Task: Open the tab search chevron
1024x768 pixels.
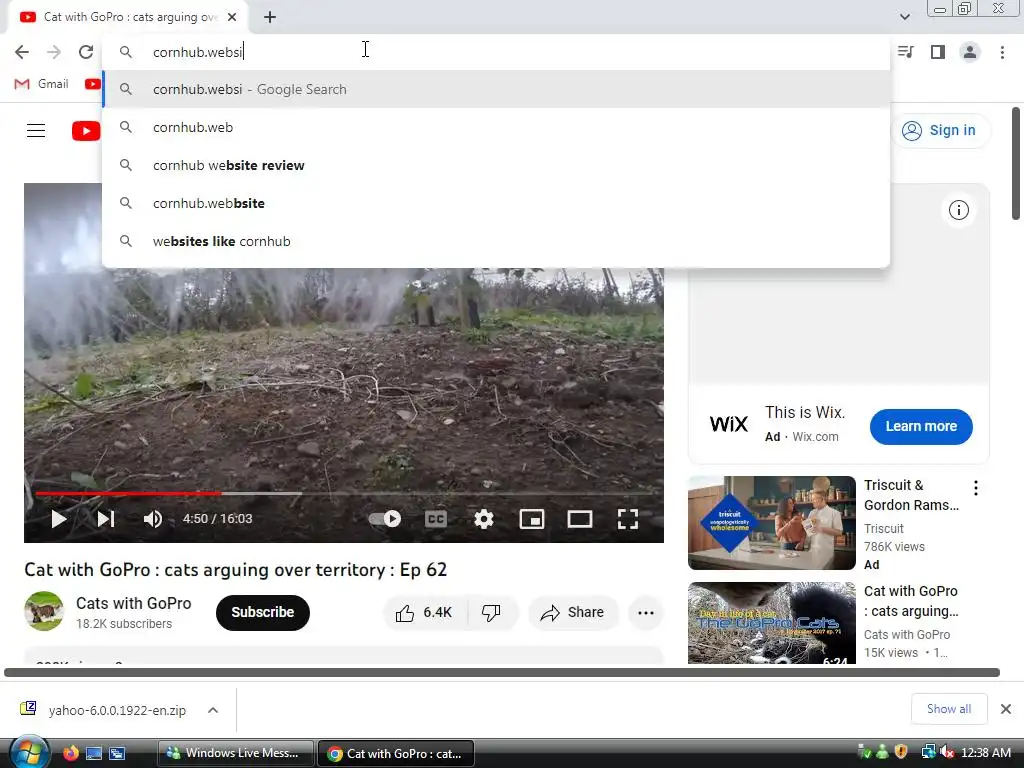Action: 904,17
